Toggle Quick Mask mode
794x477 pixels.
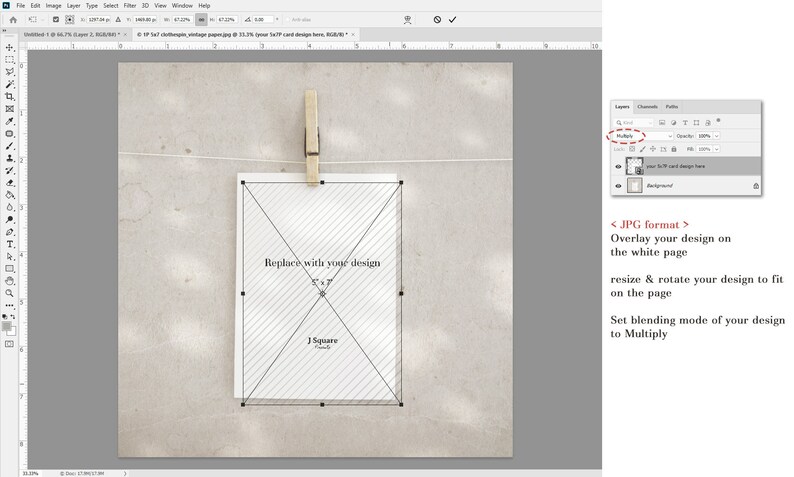coord(10,344)
